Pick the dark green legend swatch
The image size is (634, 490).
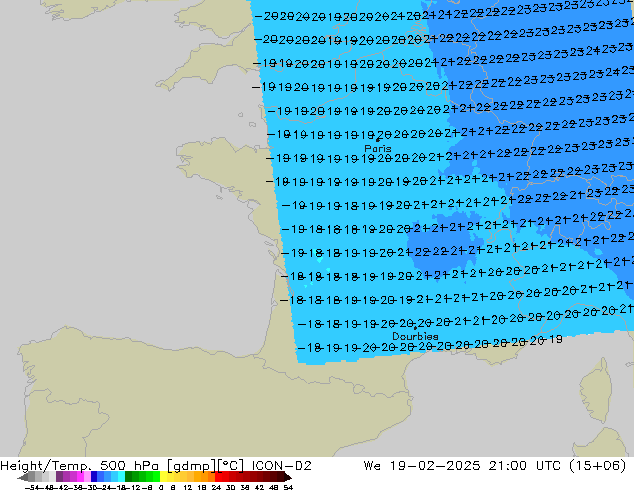pos(129,476)
